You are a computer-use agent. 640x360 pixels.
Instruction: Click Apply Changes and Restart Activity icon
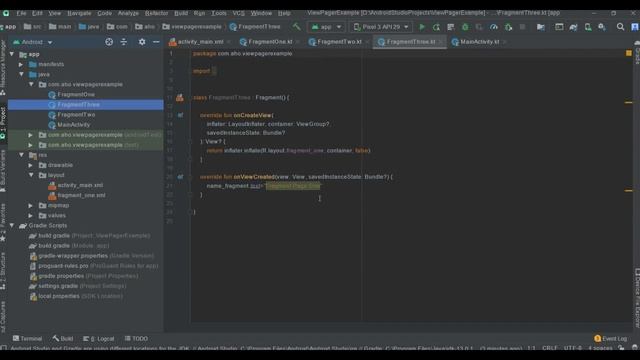coord(436,27)
